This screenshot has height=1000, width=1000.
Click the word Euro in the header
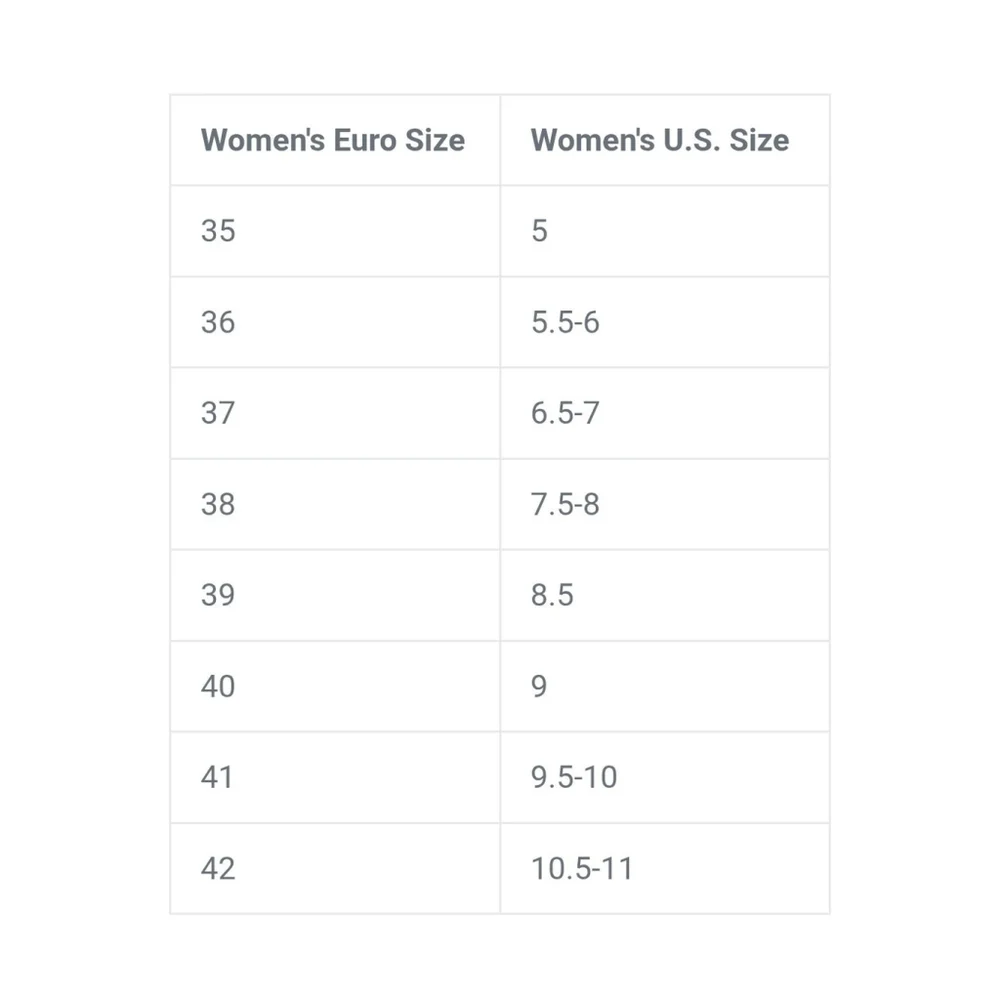pos(365,140)
